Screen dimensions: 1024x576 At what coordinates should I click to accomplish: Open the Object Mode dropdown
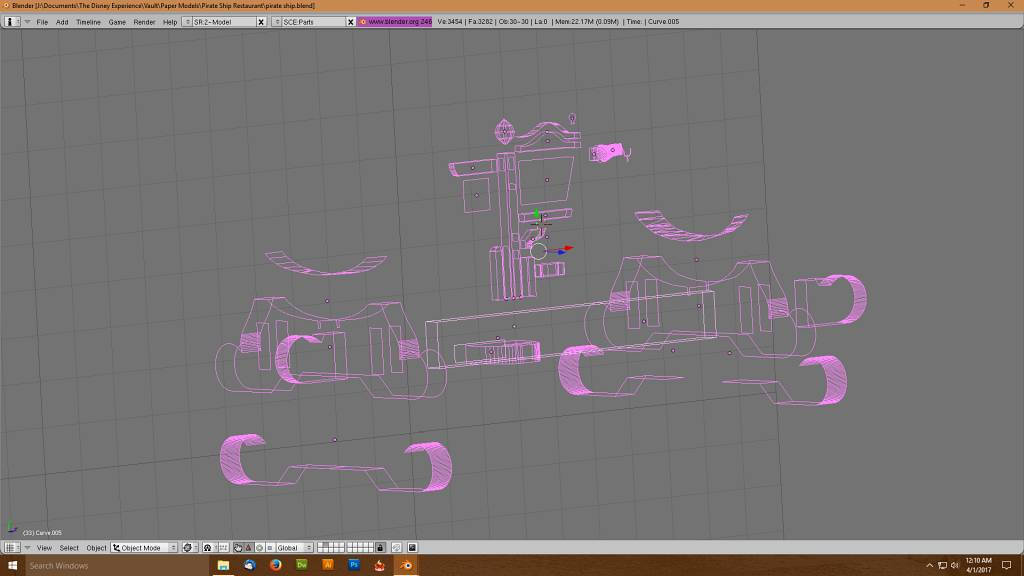pyautogui.click(x=144, y=548)
